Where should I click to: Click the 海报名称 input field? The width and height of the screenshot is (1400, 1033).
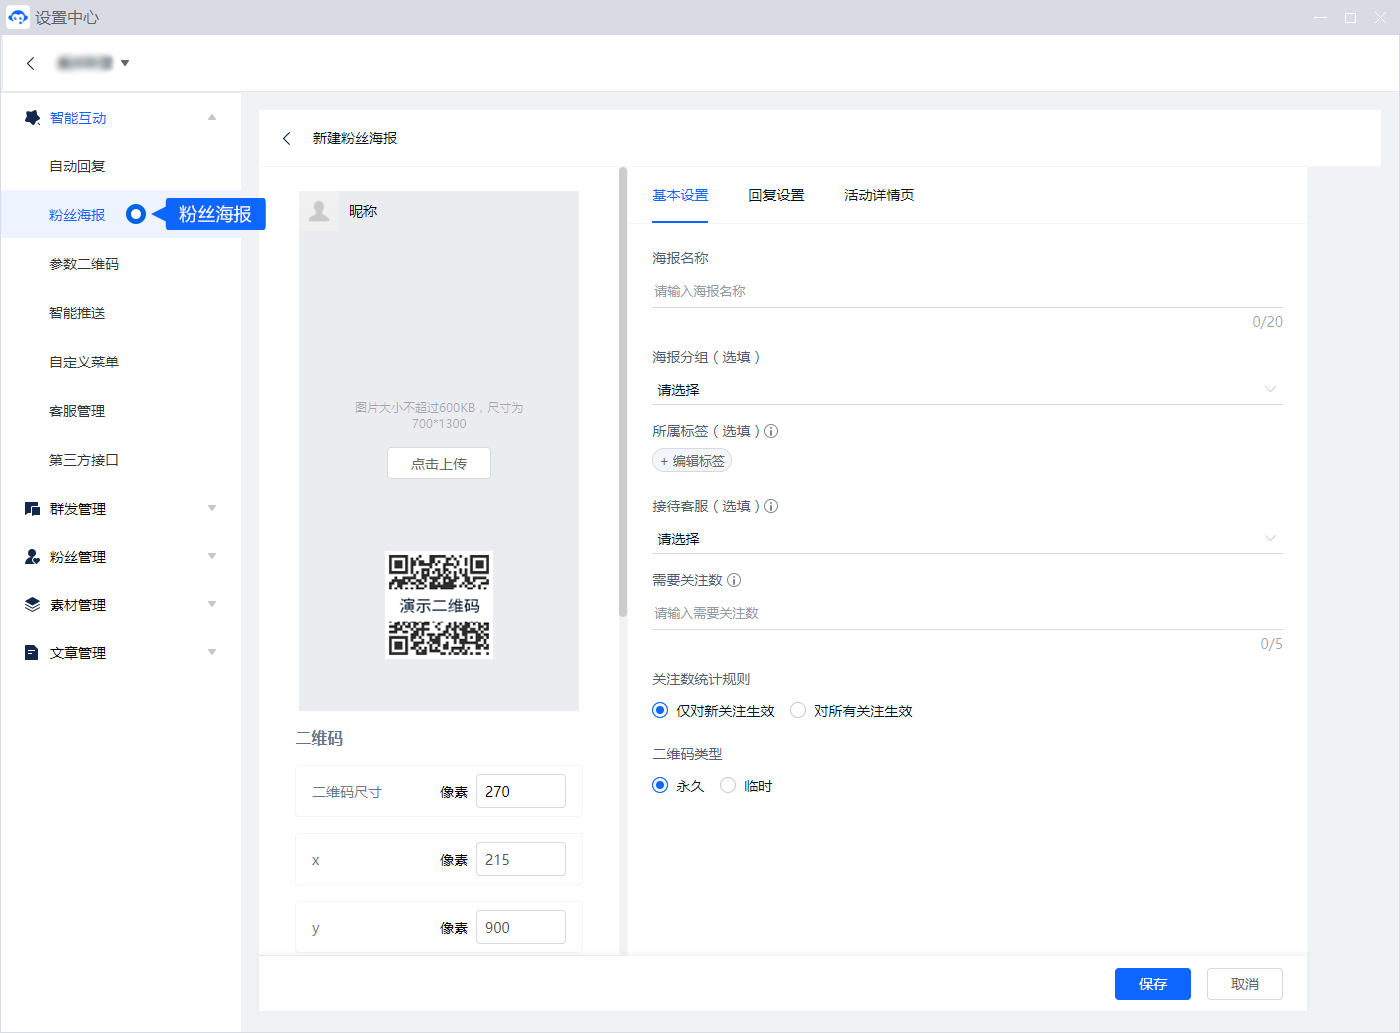(966, 291)
